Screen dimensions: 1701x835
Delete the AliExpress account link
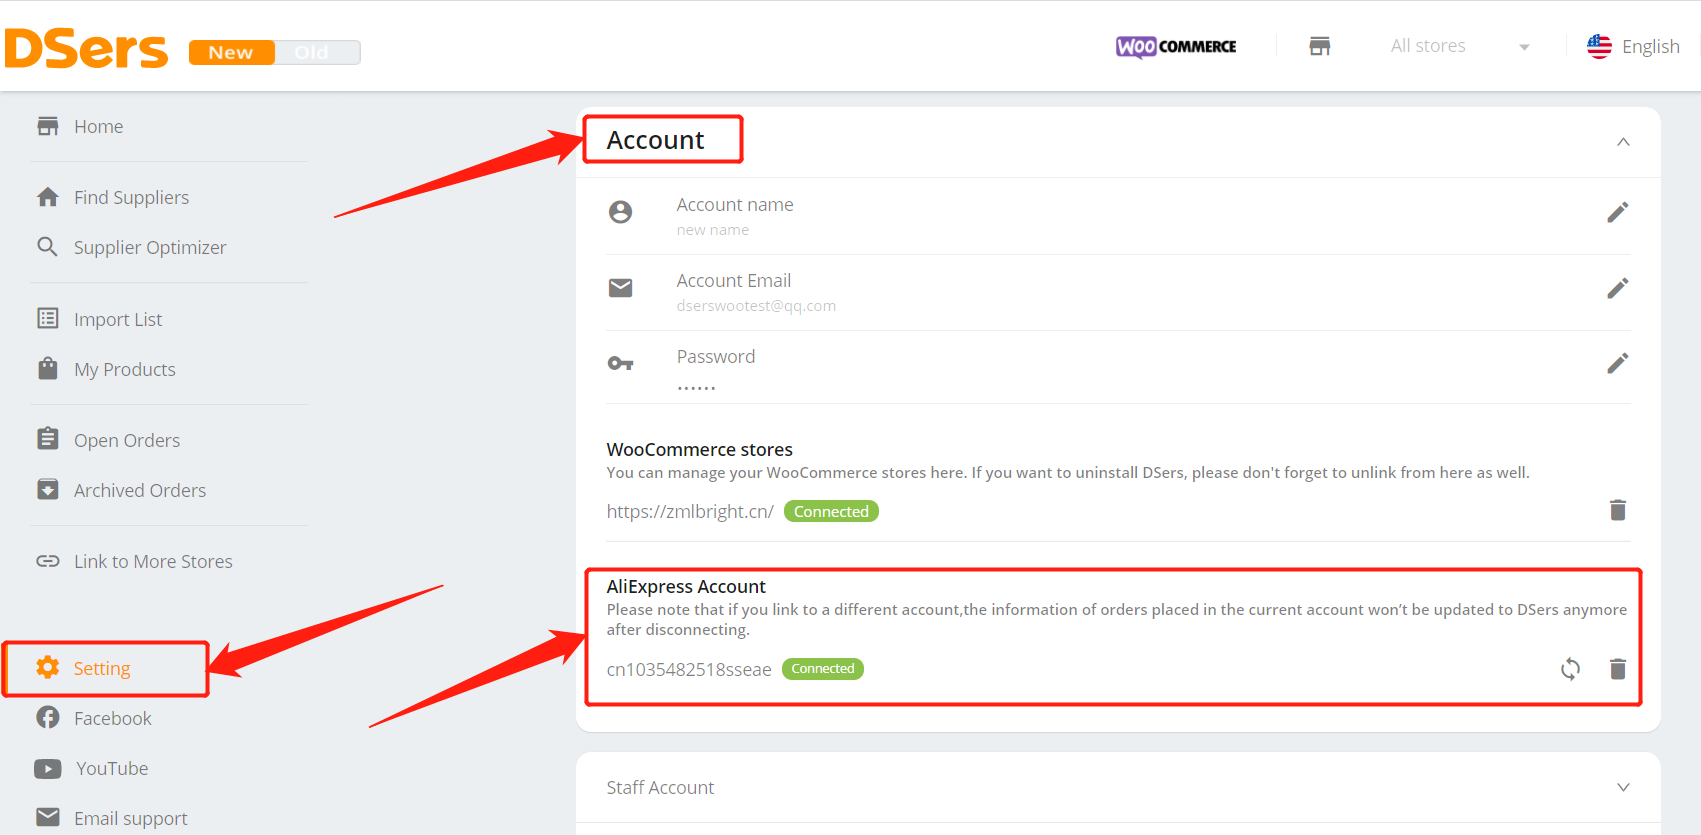[x=1618, y=669]
